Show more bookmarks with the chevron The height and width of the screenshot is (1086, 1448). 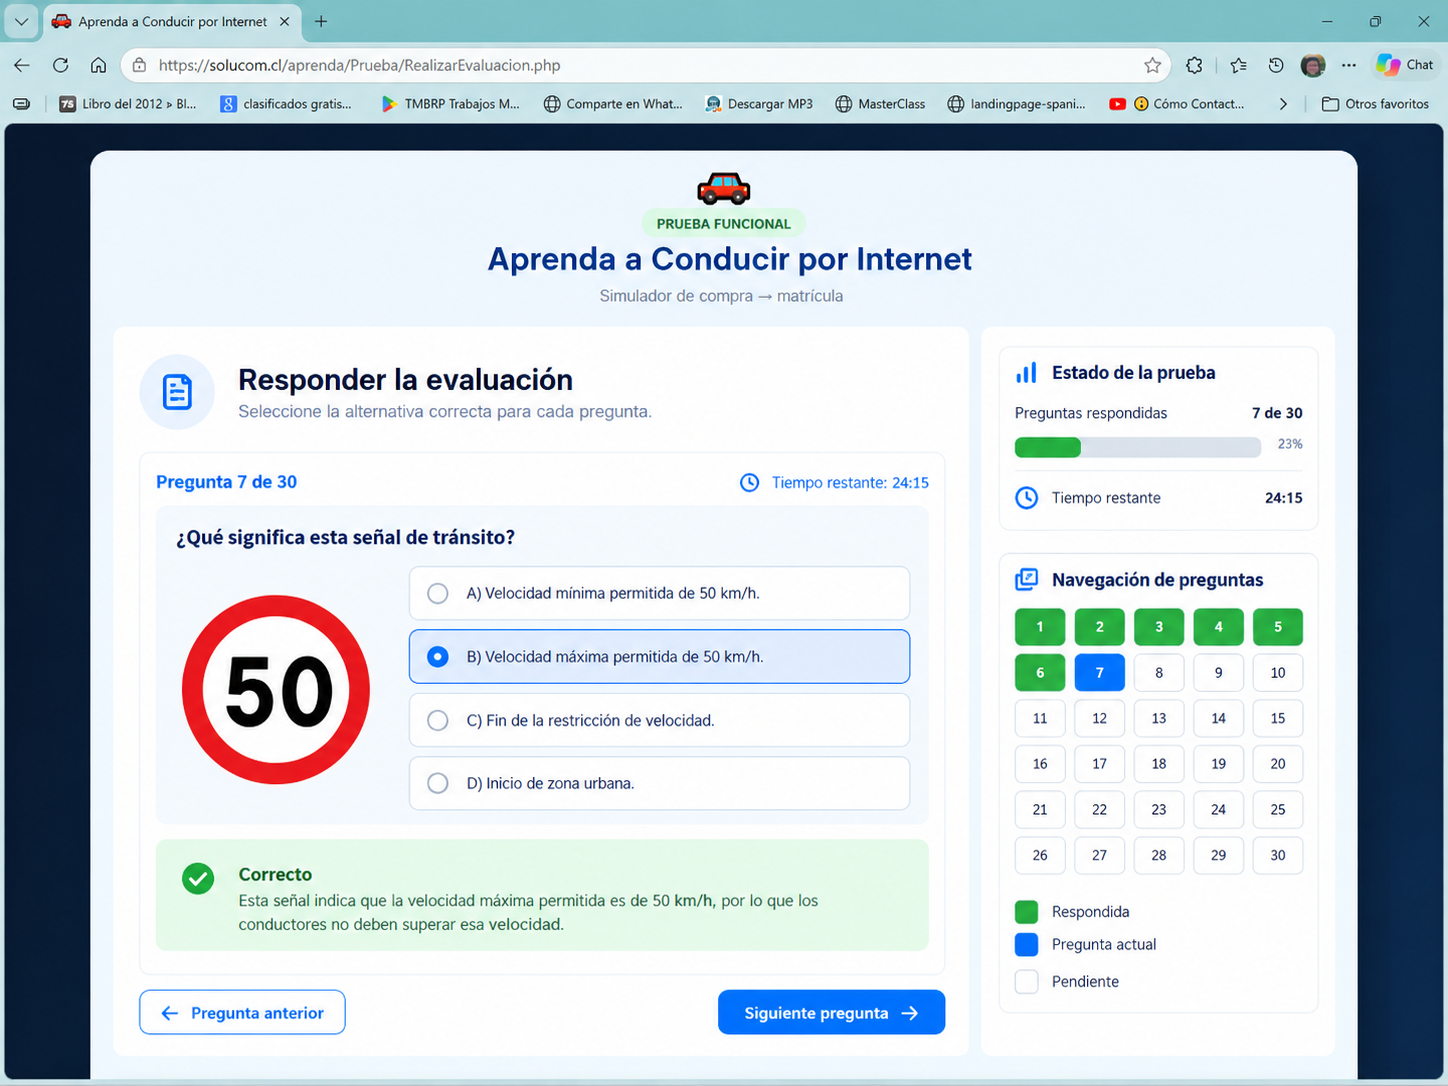[1283, 104]
